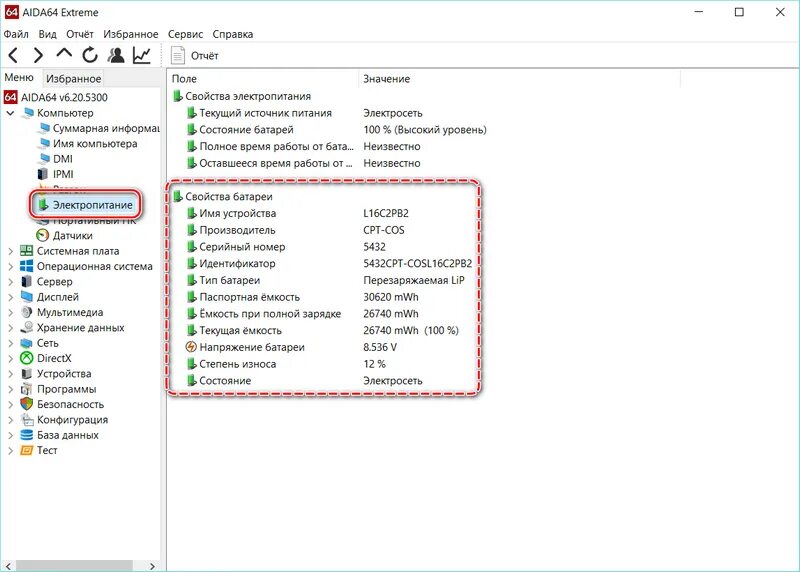Click the Отчёт report document icon
This screenshot has width=800, height=572.
click(178, 56)
